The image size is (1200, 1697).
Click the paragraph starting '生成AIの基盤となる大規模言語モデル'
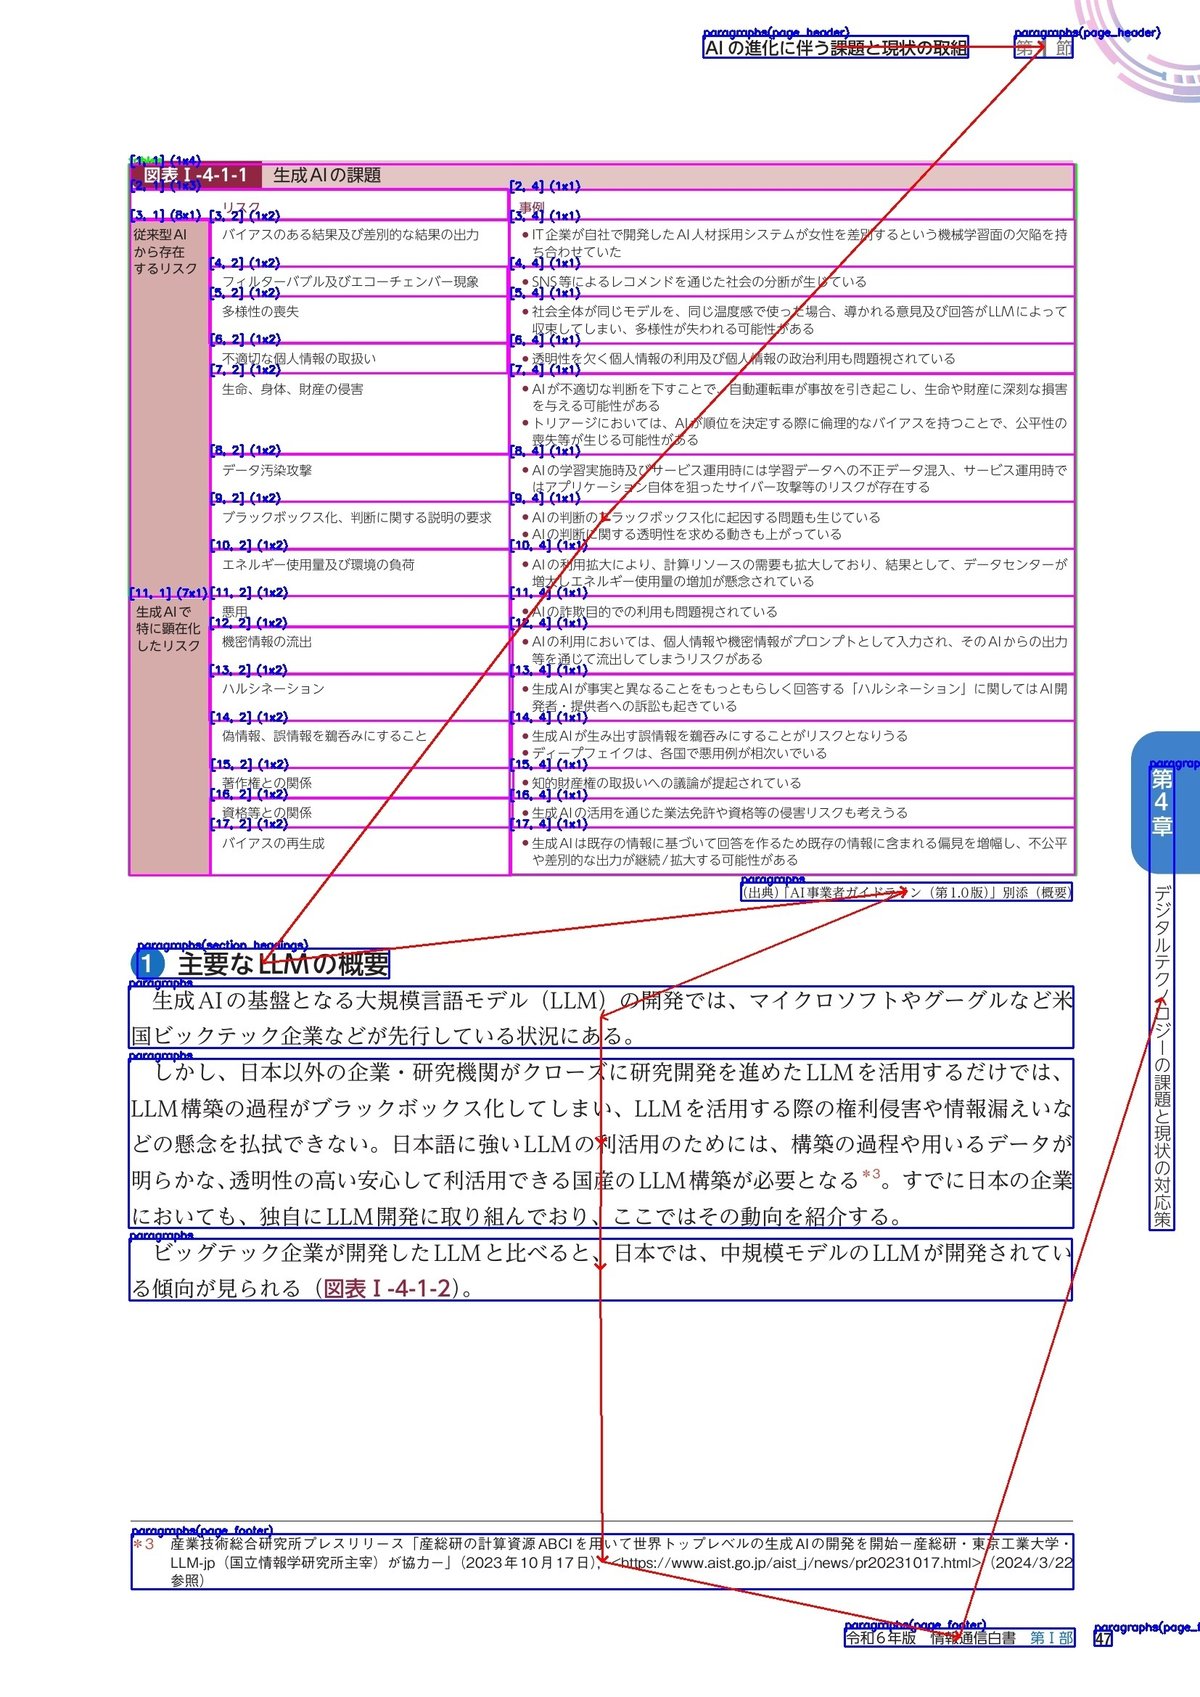[602, 1018]
